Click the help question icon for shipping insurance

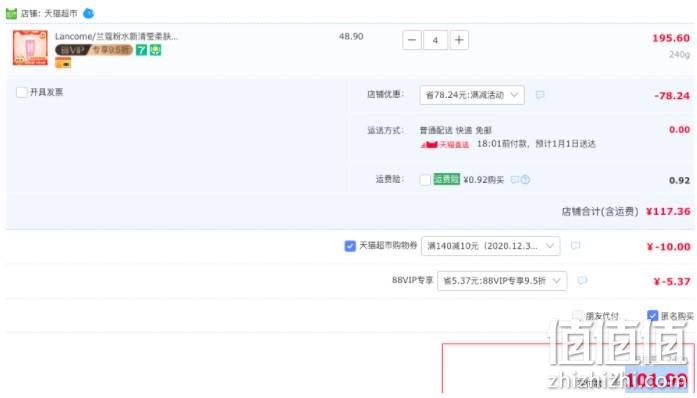pos(525,180)
